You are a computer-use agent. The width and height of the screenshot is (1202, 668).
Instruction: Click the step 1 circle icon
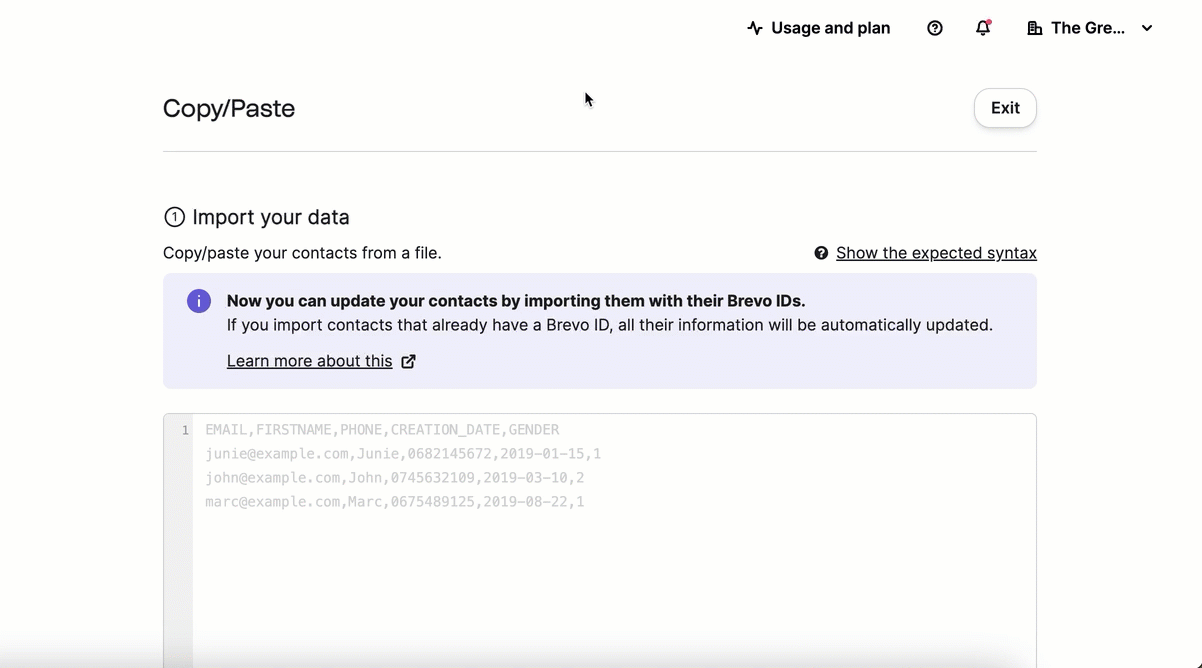coord(174,217)
